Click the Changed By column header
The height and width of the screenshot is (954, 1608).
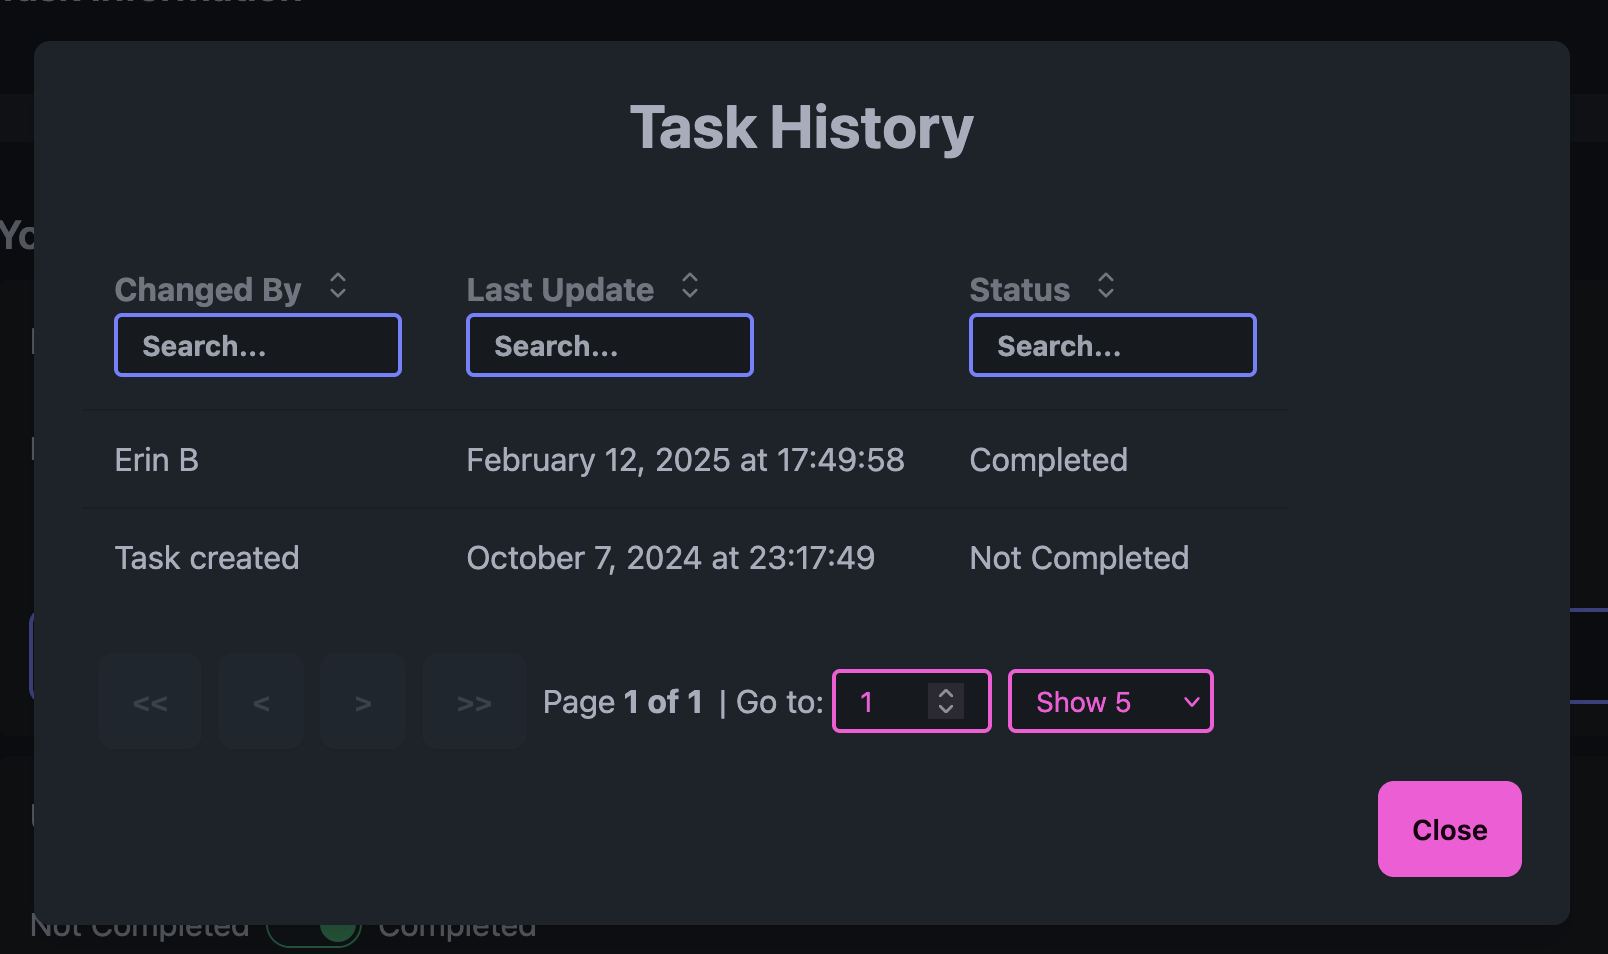208,290
